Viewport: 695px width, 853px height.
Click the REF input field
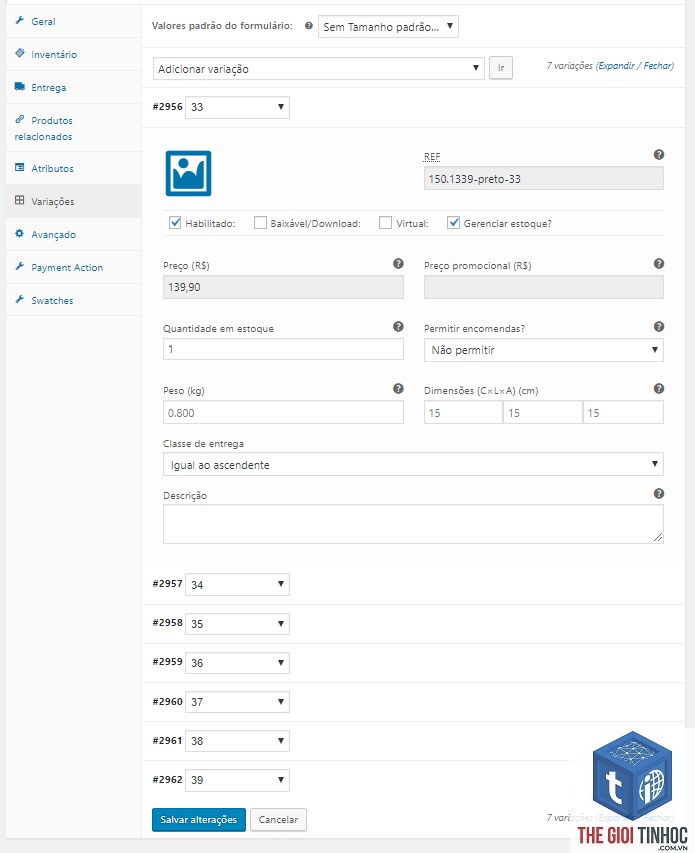(544, 178)
